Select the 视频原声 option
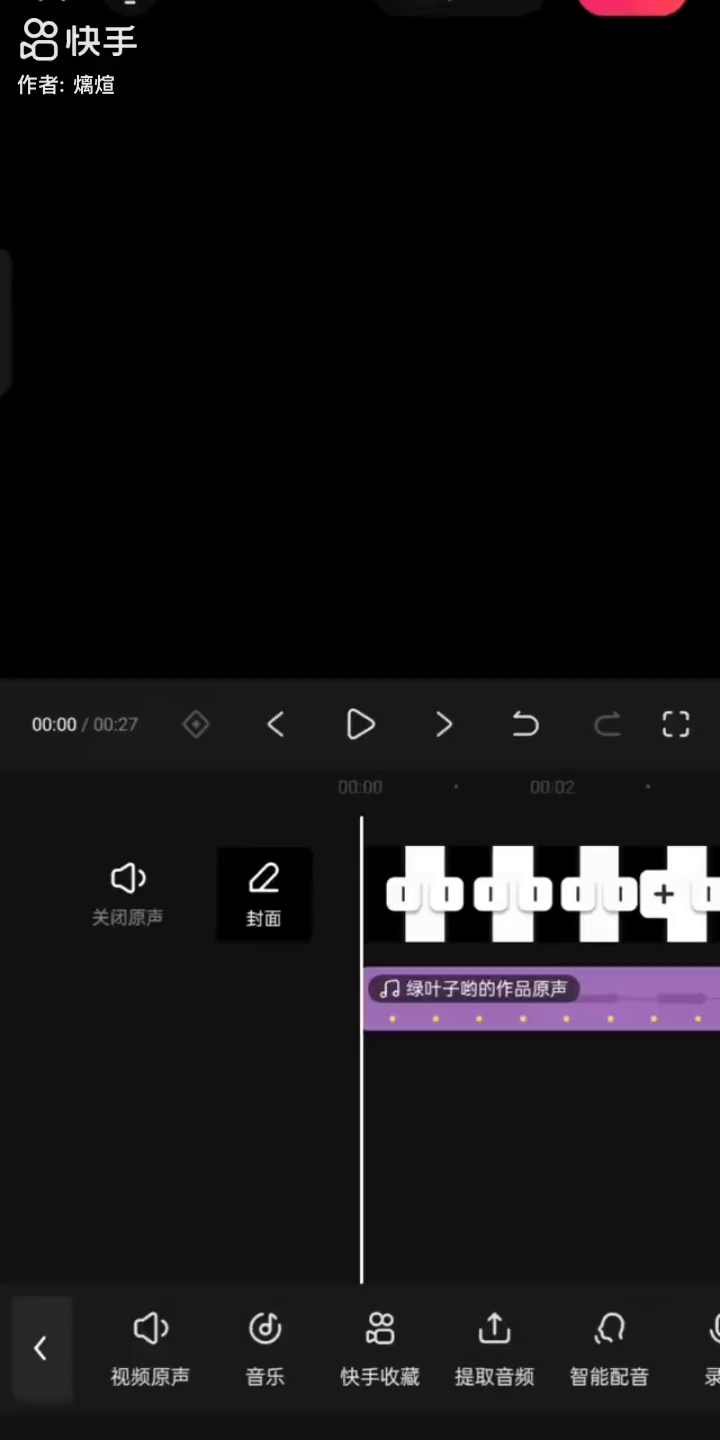The height and width of the screenshot is (1440, 720). (150, 1348)
